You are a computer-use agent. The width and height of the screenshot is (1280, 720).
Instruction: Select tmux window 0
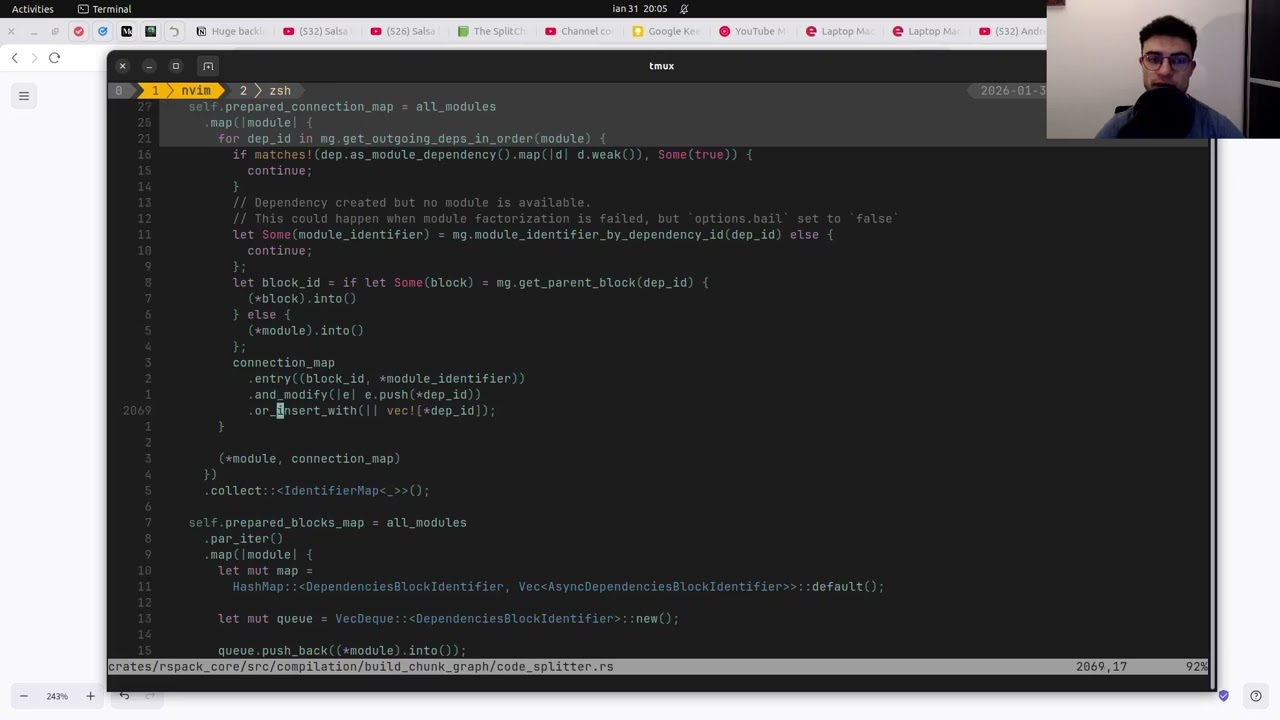pos(118,91)
